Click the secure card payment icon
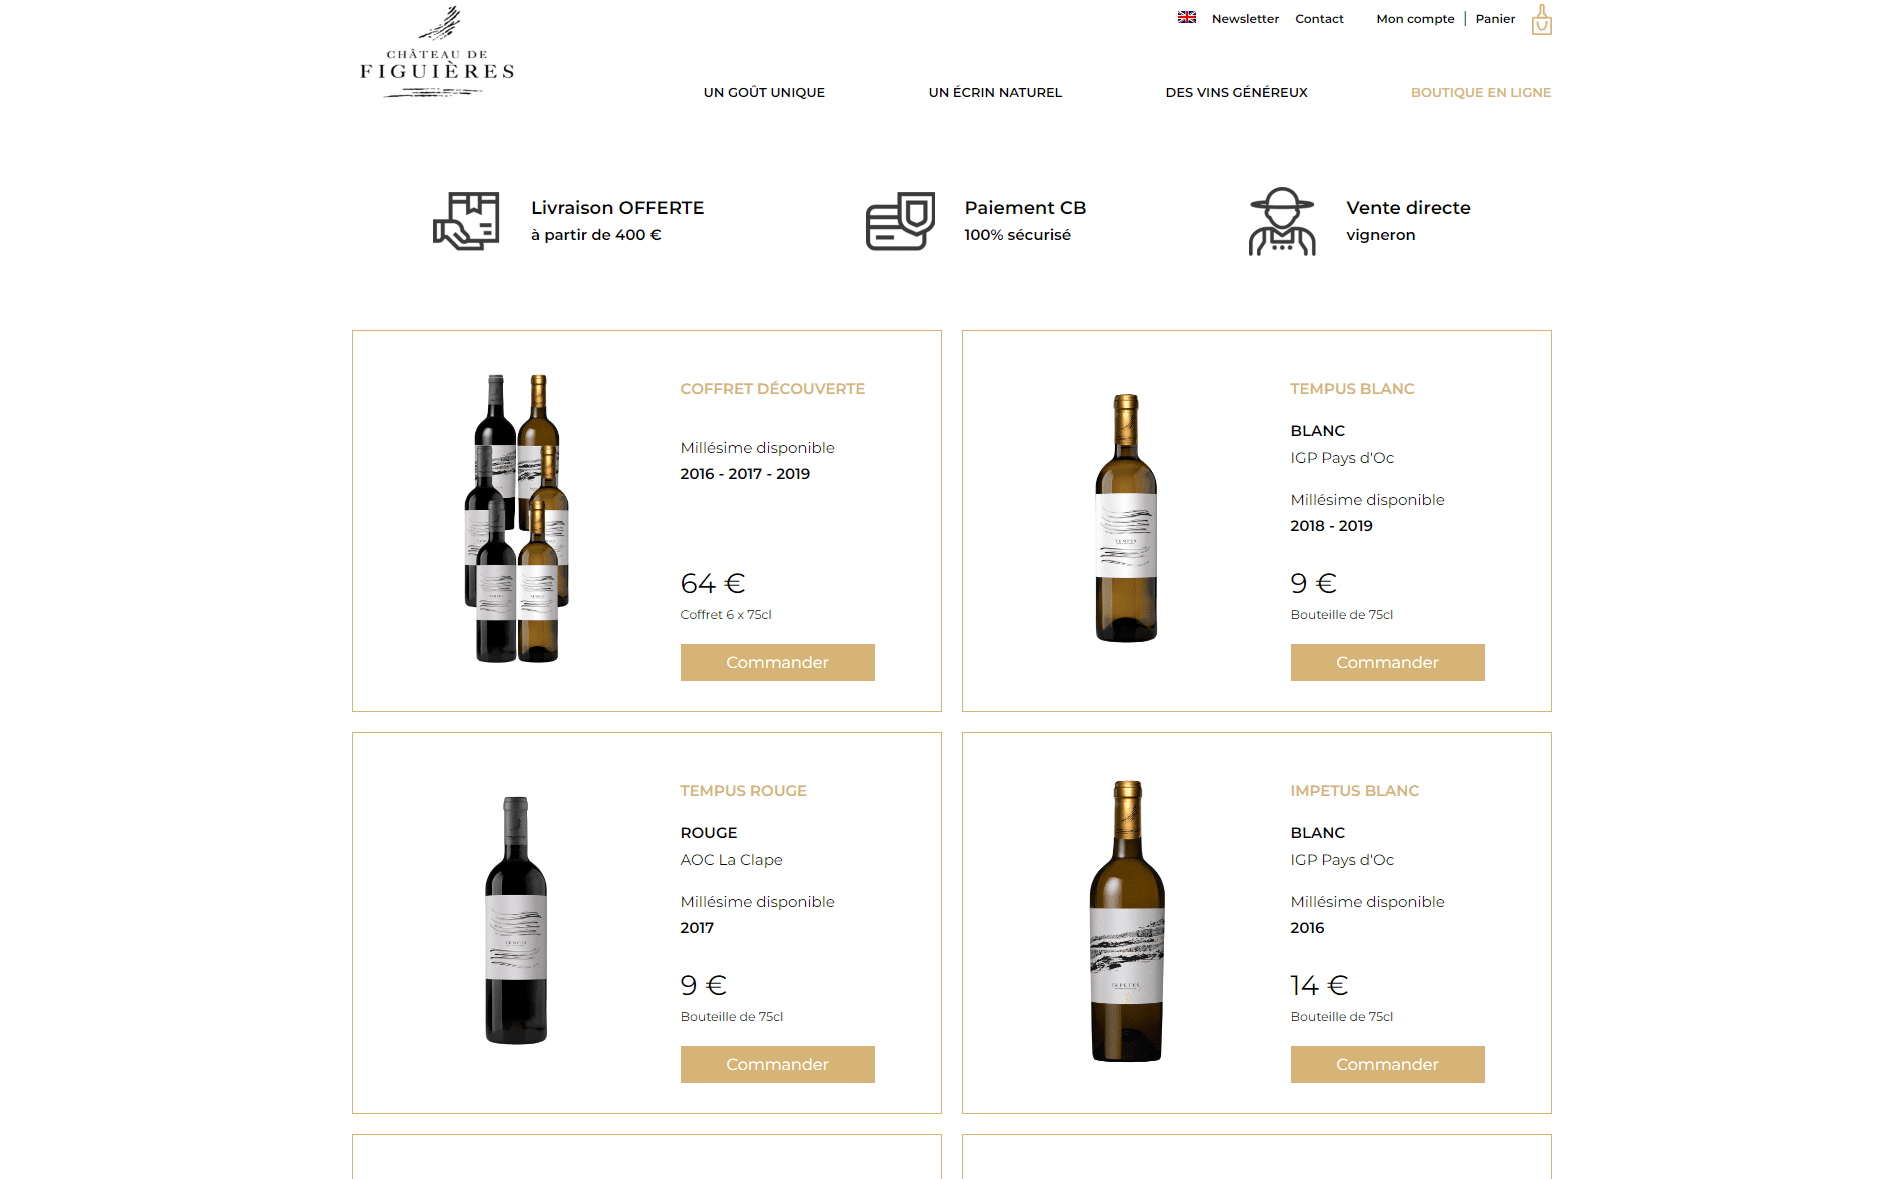Image resolution: width=1900 pixels, height=1179 pixels. 900,221
